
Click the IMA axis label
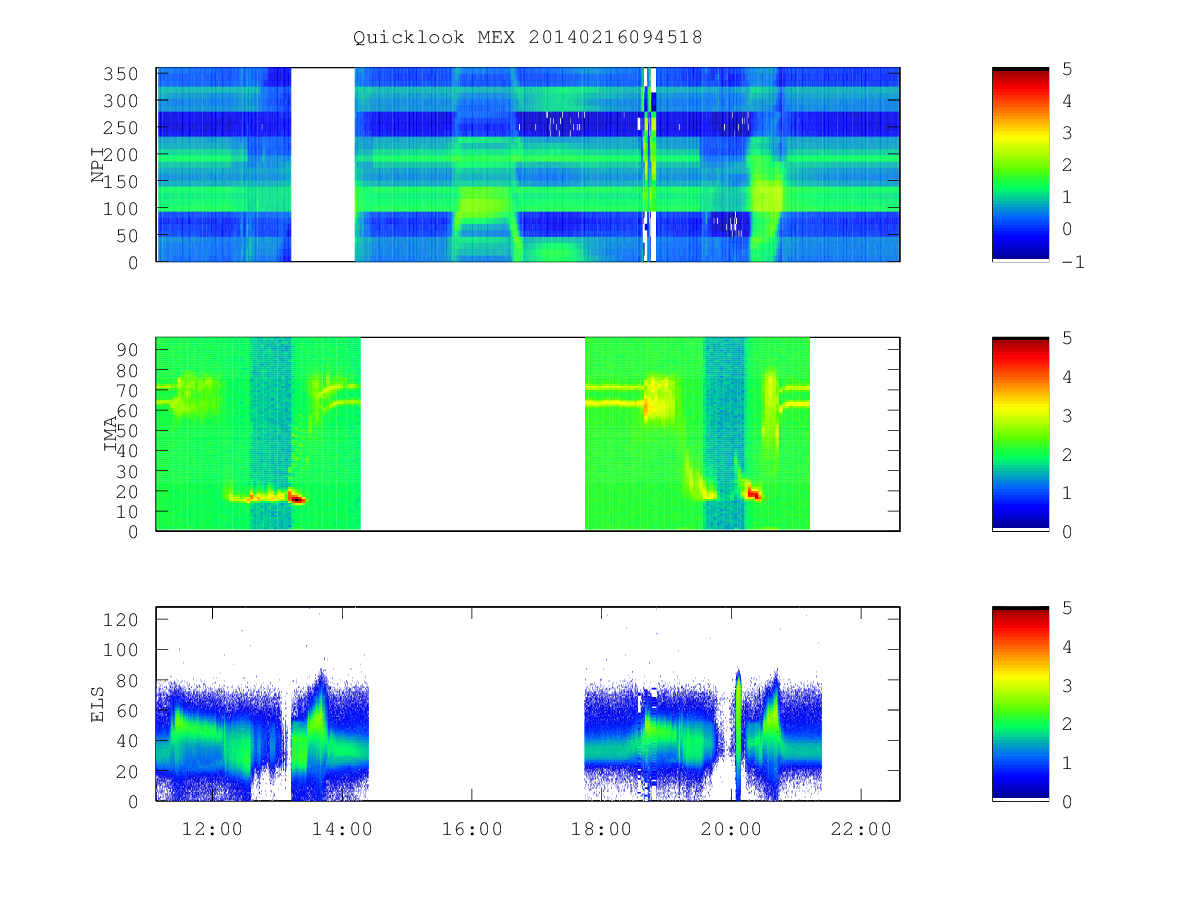[113, 434]
